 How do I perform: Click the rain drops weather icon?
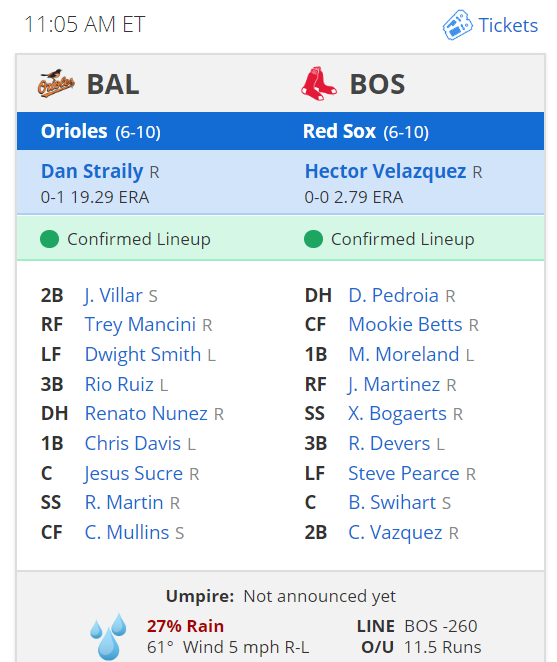click(x=109, y=636)
